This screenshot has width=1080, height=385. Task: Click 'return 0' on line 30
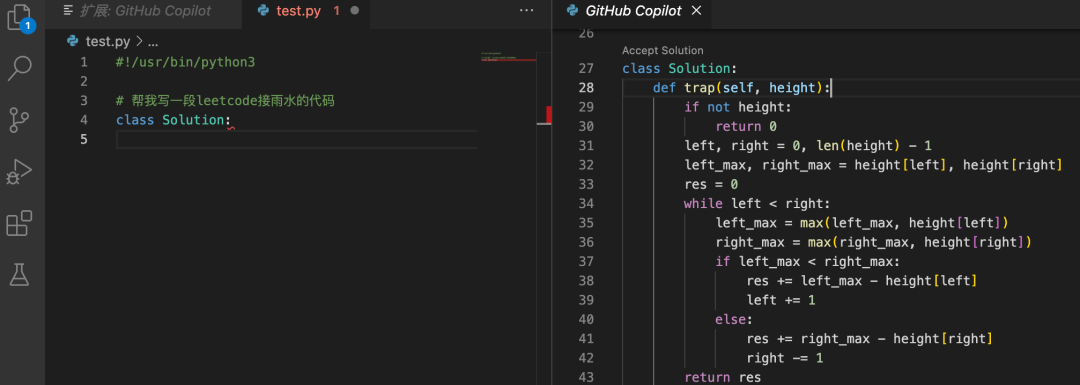coord(746,127)
